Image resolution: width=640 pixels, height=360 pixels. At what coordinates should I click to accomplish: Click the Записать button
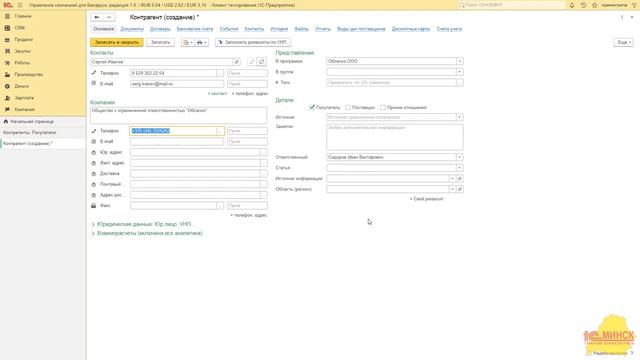click(160, 42)
